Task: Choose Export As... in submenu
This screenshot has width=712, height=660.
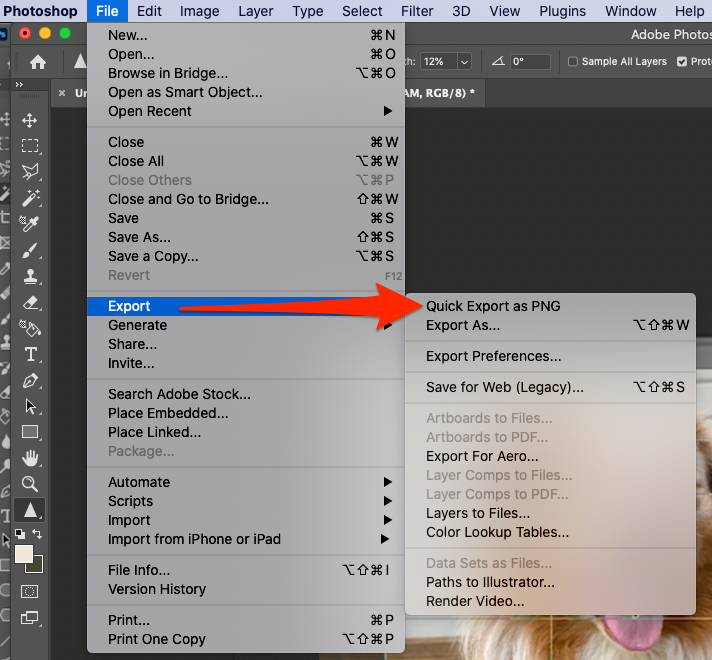Action: 550,325
